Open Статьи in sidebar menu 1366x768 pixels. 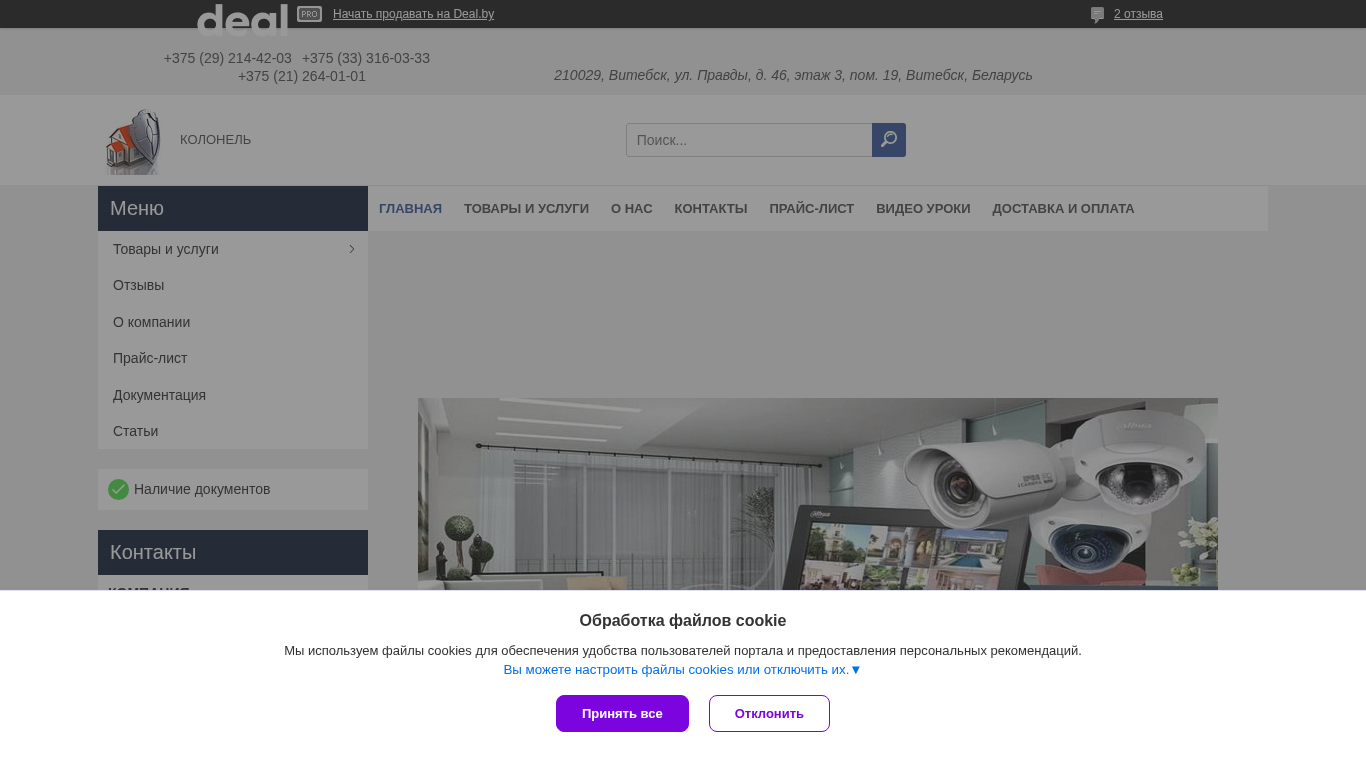click(136, 431)
